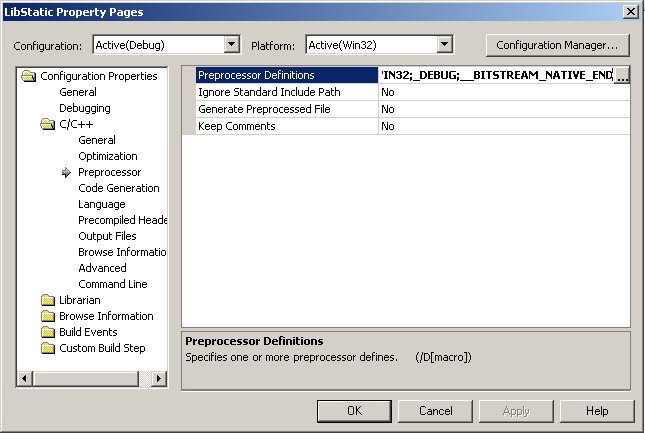
Task: Select Optimization under C/C++
Action: 107,156
